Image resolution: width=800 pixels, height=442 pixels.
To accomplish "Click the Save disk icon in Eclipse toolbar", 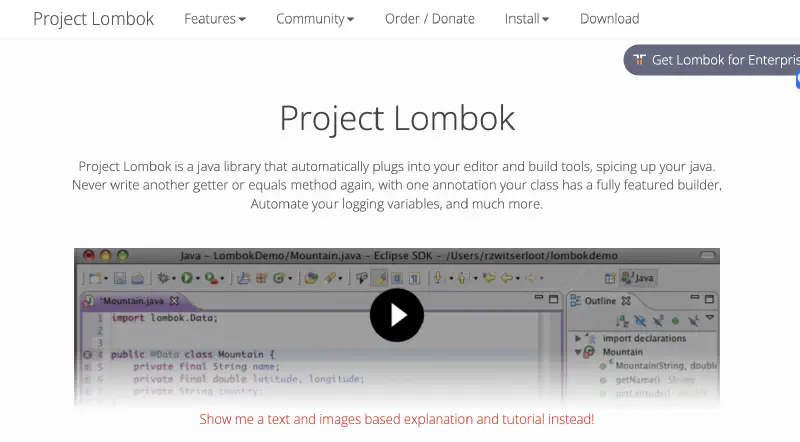I will pos(118,278).
